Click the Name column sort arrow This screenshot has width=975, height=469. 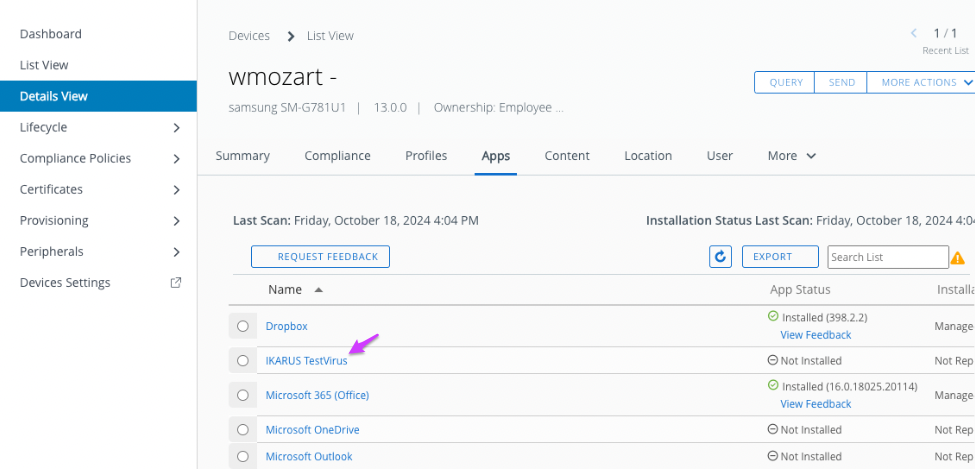(x=319, y=290)
